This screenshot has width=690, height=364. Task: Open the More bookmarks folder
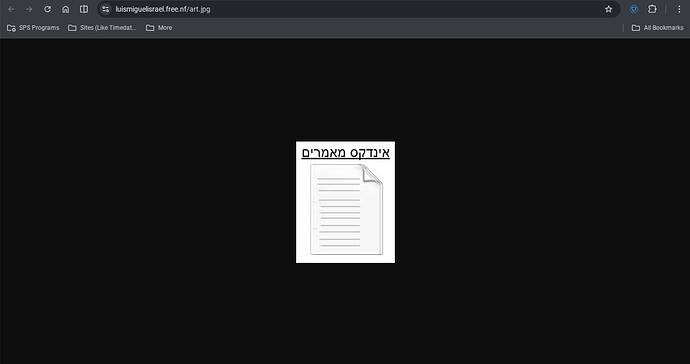(x=159, y=28)
